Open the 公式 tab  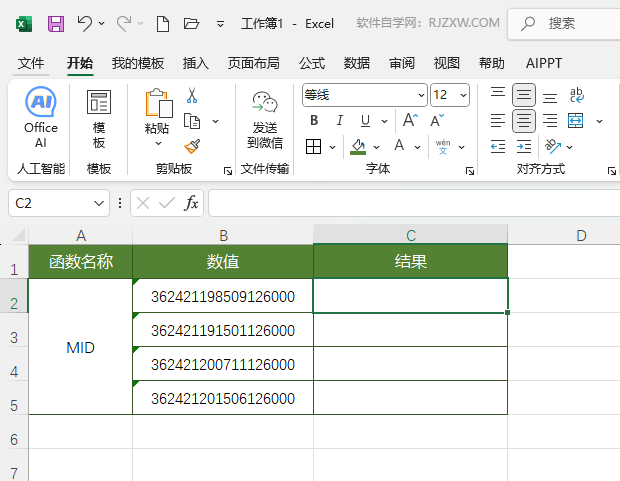[x=312, y=63]
